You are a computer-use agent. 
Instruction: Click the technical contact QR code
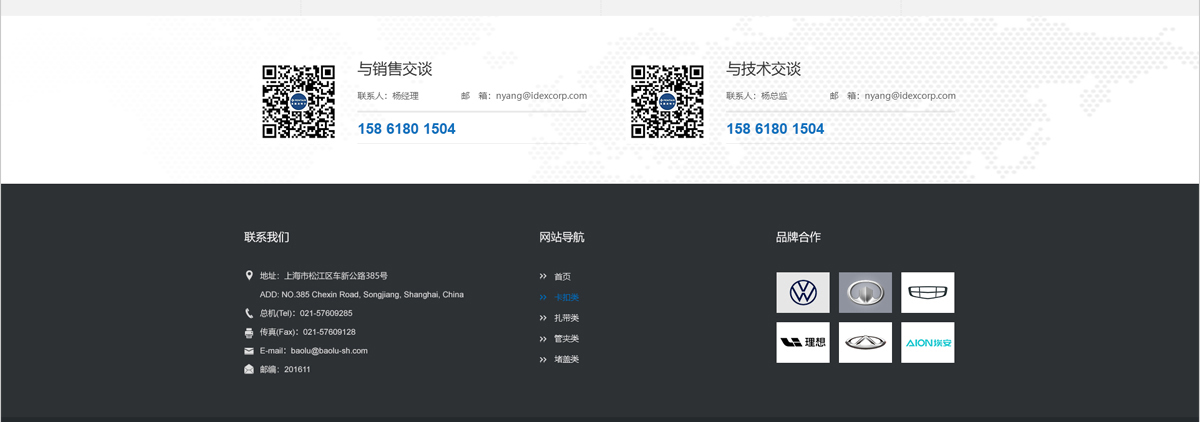pyautogui.click(x=667, y=101)
